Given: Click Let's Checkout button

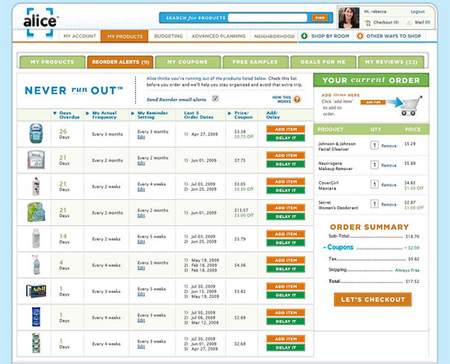Looking at the screenshot, I should click(x=373, y=299).
